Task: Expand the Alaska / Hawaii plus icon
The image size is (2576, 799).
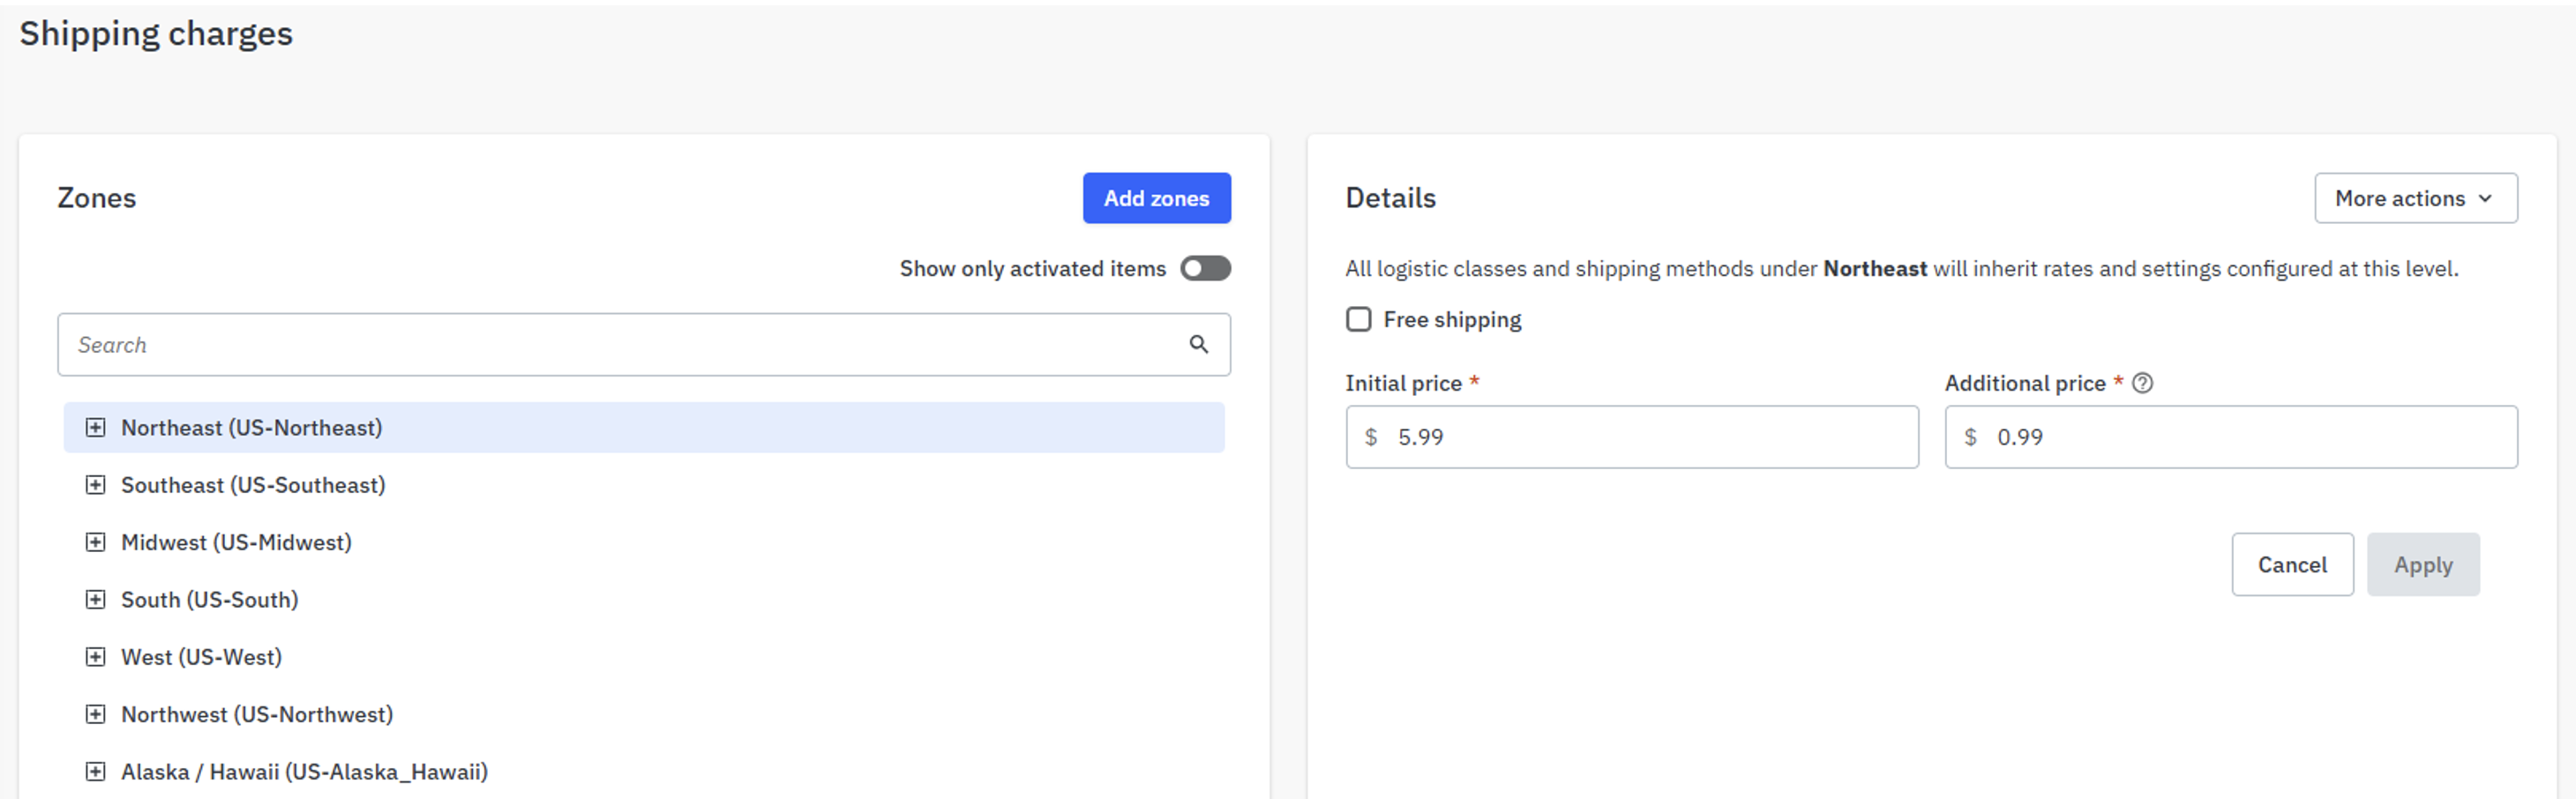Action: pos(95,772)
